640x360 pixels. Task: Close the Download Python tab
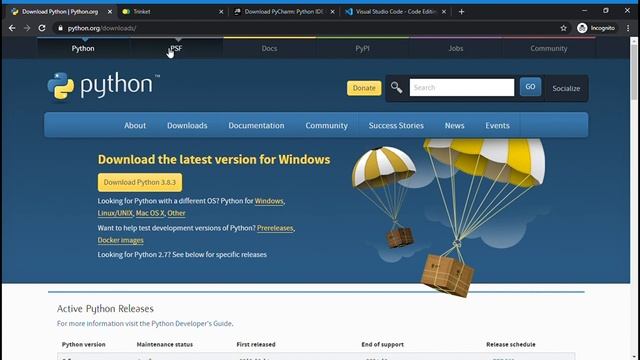click(x=109, y=12)
